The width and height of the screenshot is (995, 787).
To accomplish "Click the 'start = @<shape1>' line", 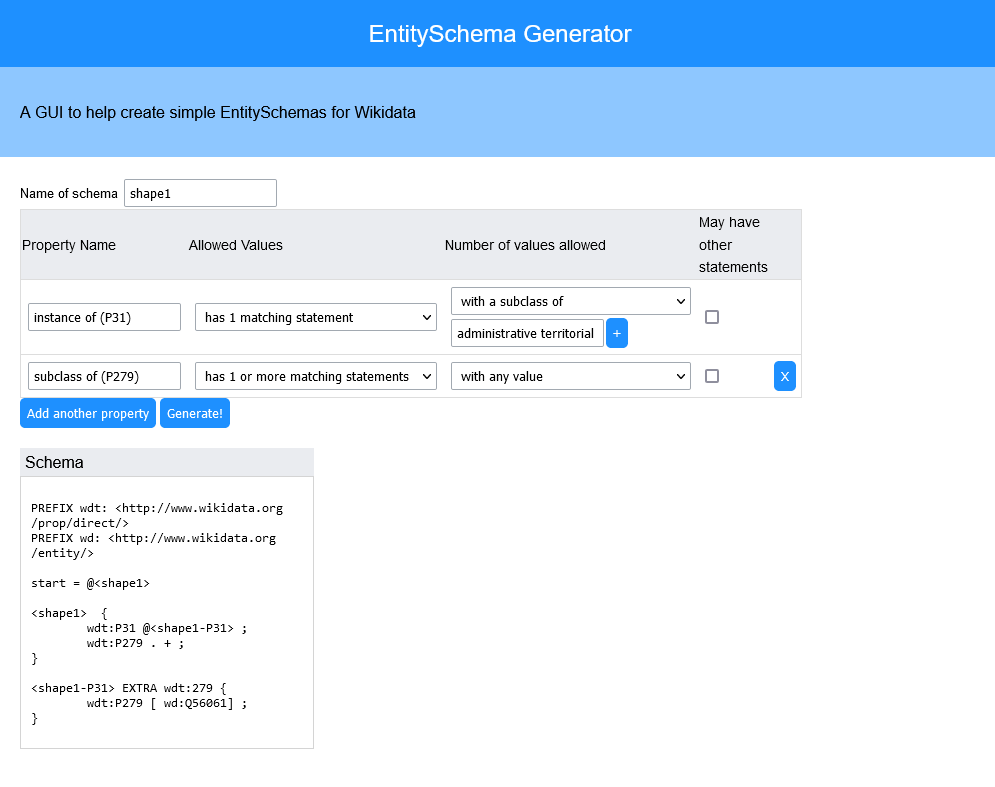I will [90, 583].
